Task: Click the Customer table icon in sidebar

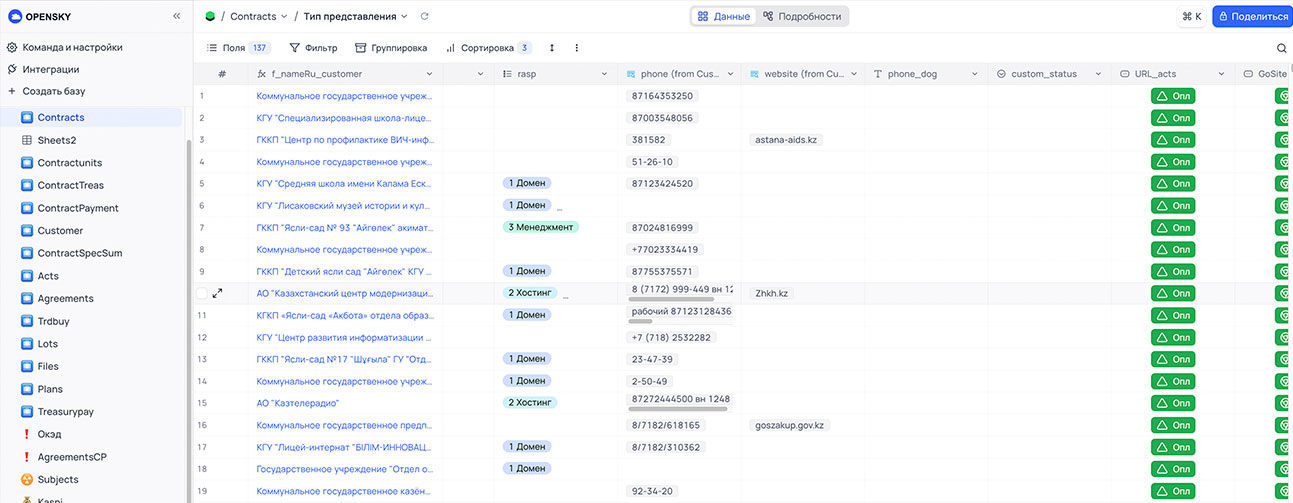Action: 27,231
